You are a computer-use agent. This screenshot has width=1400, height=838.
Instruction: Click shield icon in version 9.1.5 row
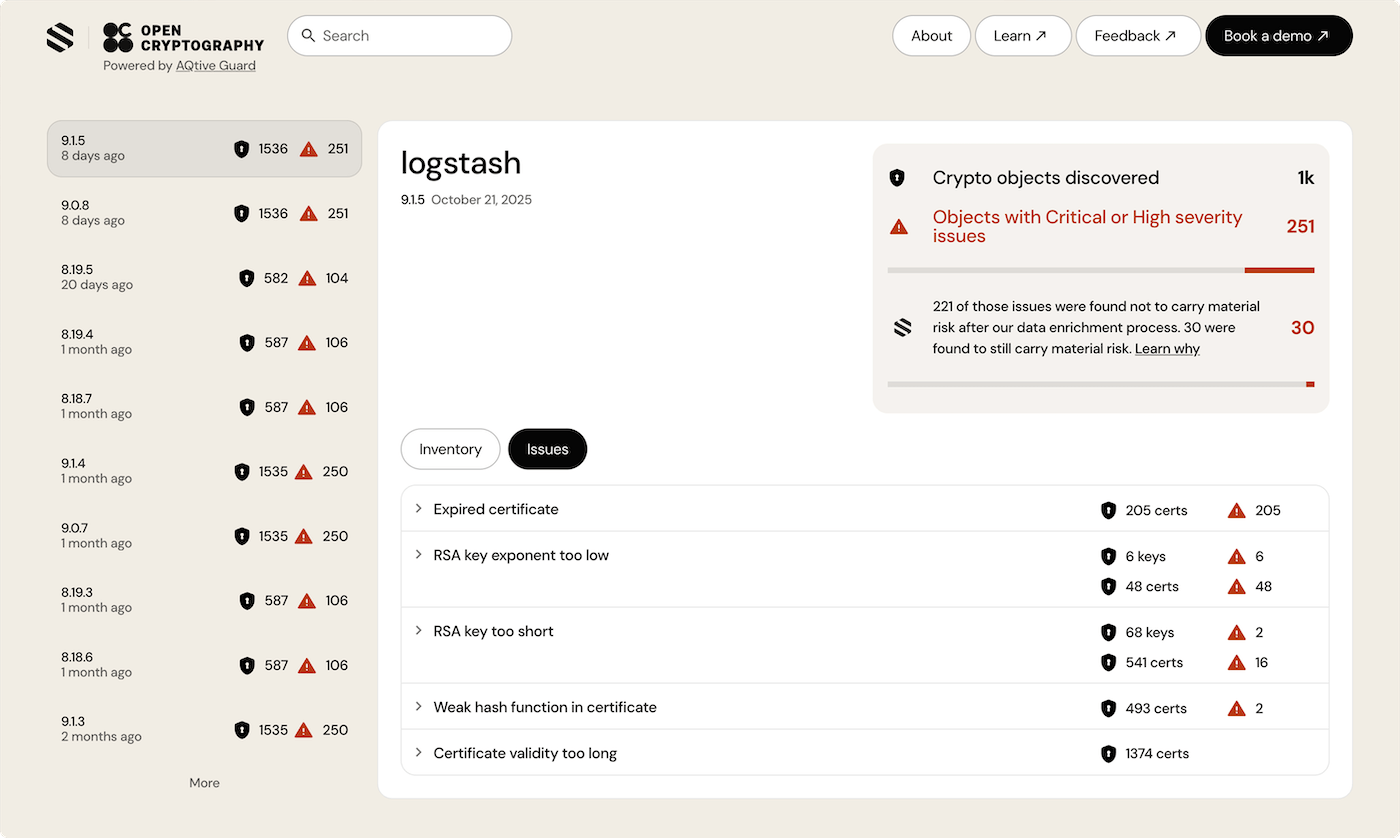click(241, 149)
